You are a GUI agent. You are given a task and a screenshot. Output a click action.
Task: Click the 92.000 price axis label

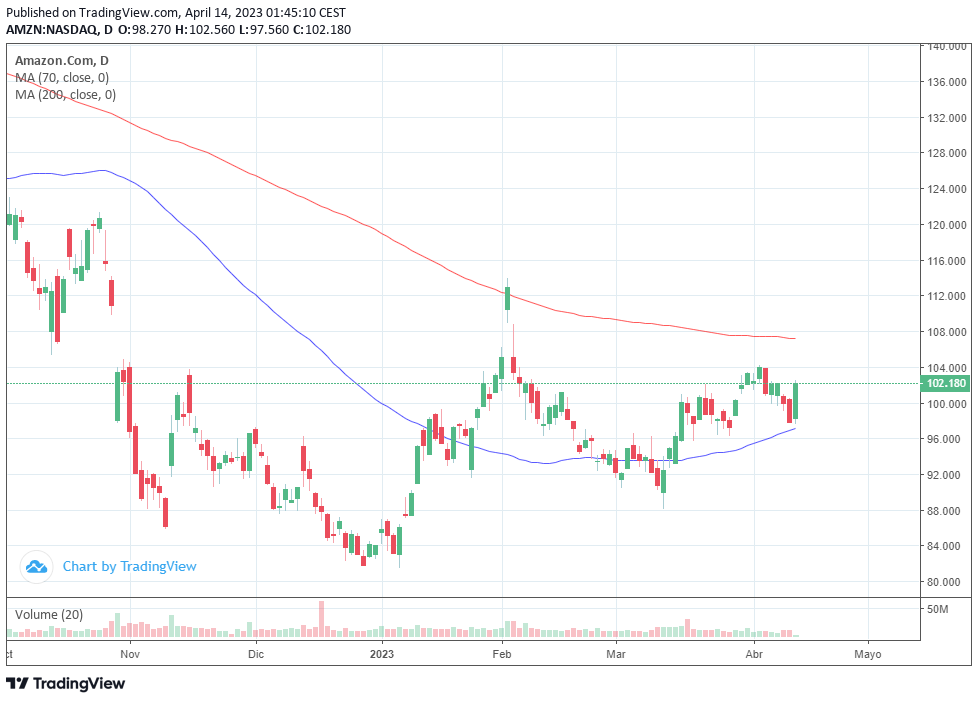pos(944,475)
